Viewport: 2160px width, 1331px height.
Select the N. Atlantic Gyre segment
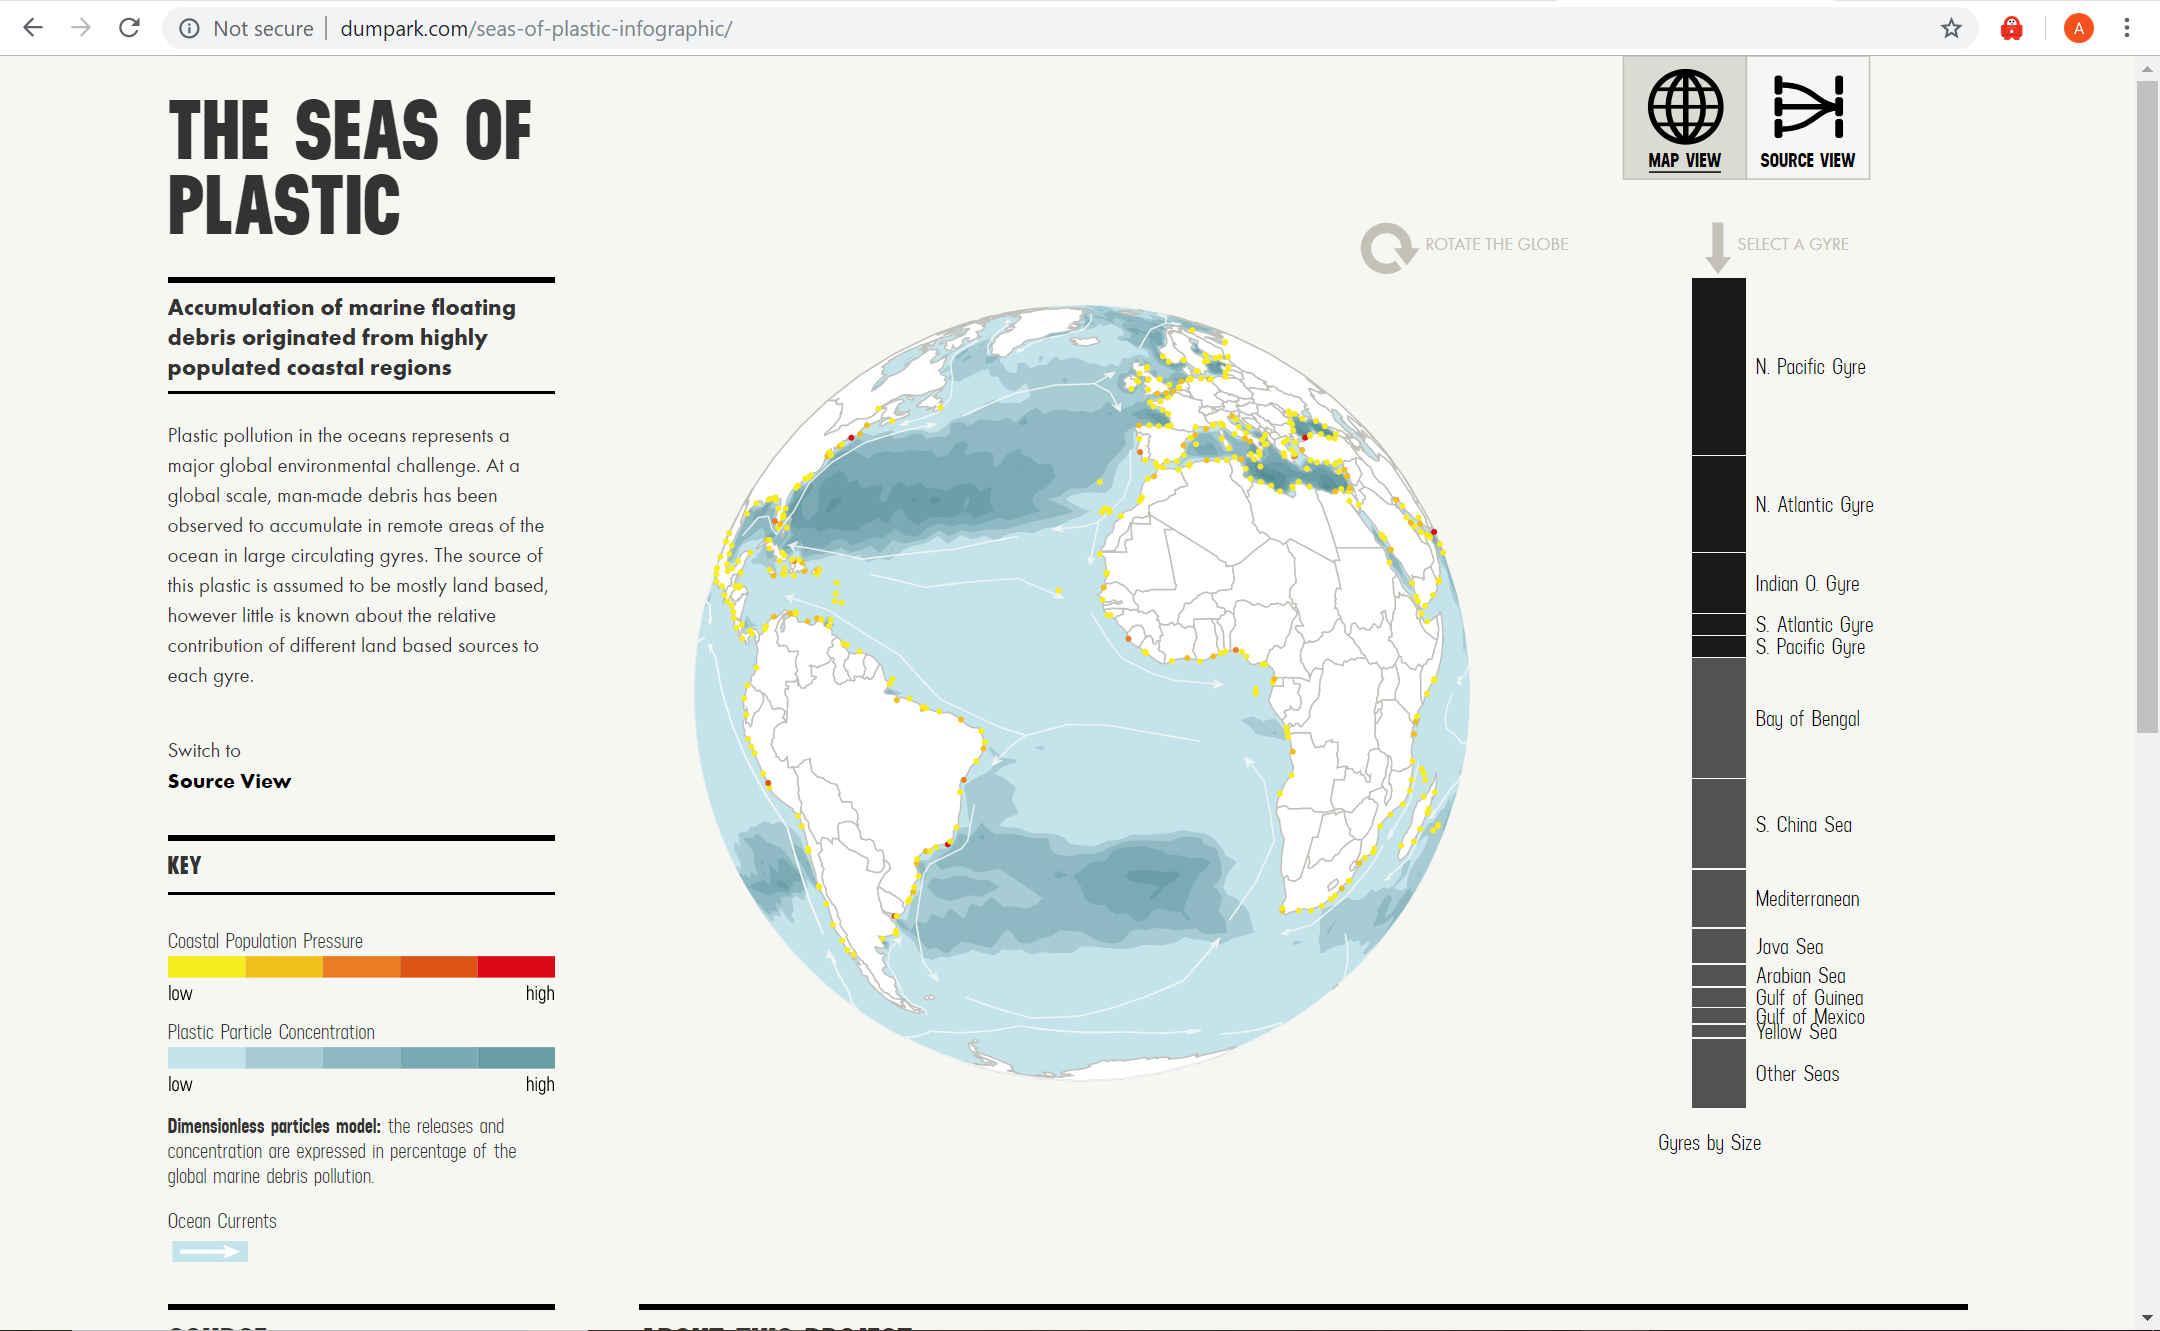click(1718, 504)
